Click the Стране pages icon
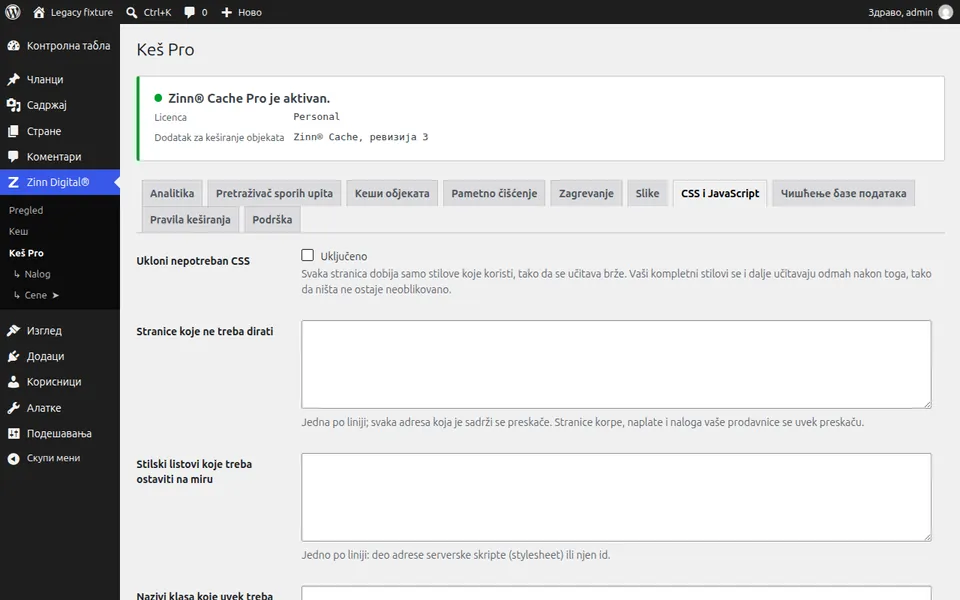 [13, 131]
